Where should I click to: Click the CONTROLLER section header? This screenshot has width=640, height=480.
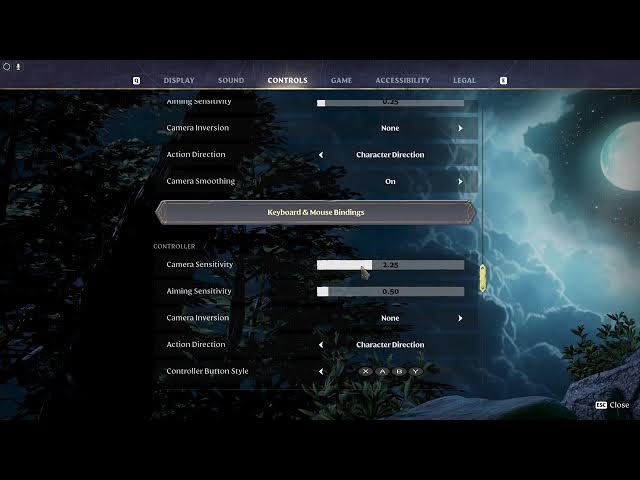174,246
